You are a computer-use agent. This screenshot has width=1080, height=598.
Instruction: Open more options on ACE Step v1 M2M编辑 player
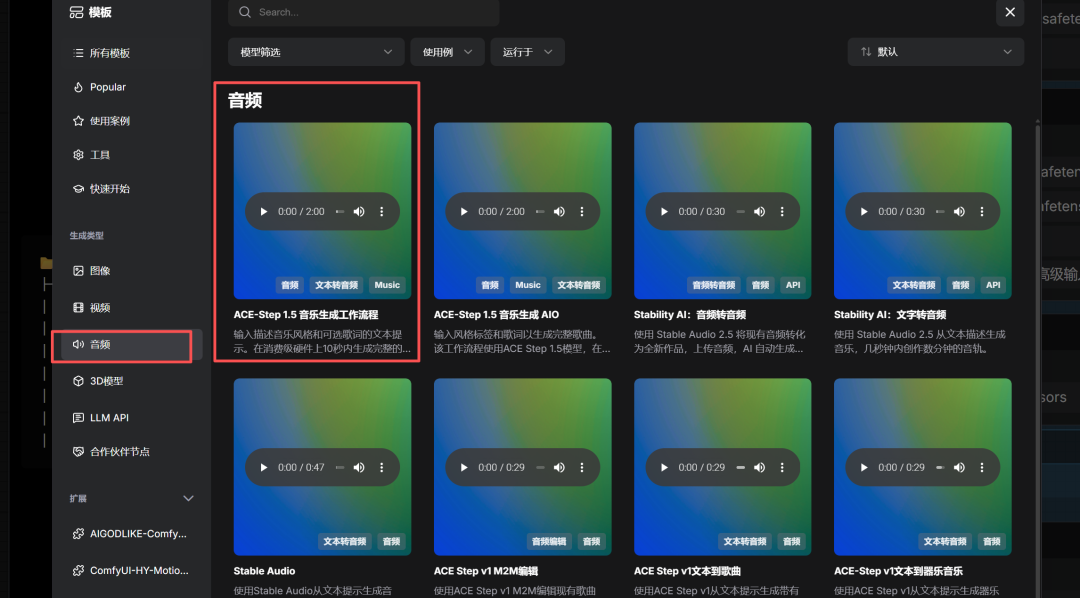coord(582,467)
